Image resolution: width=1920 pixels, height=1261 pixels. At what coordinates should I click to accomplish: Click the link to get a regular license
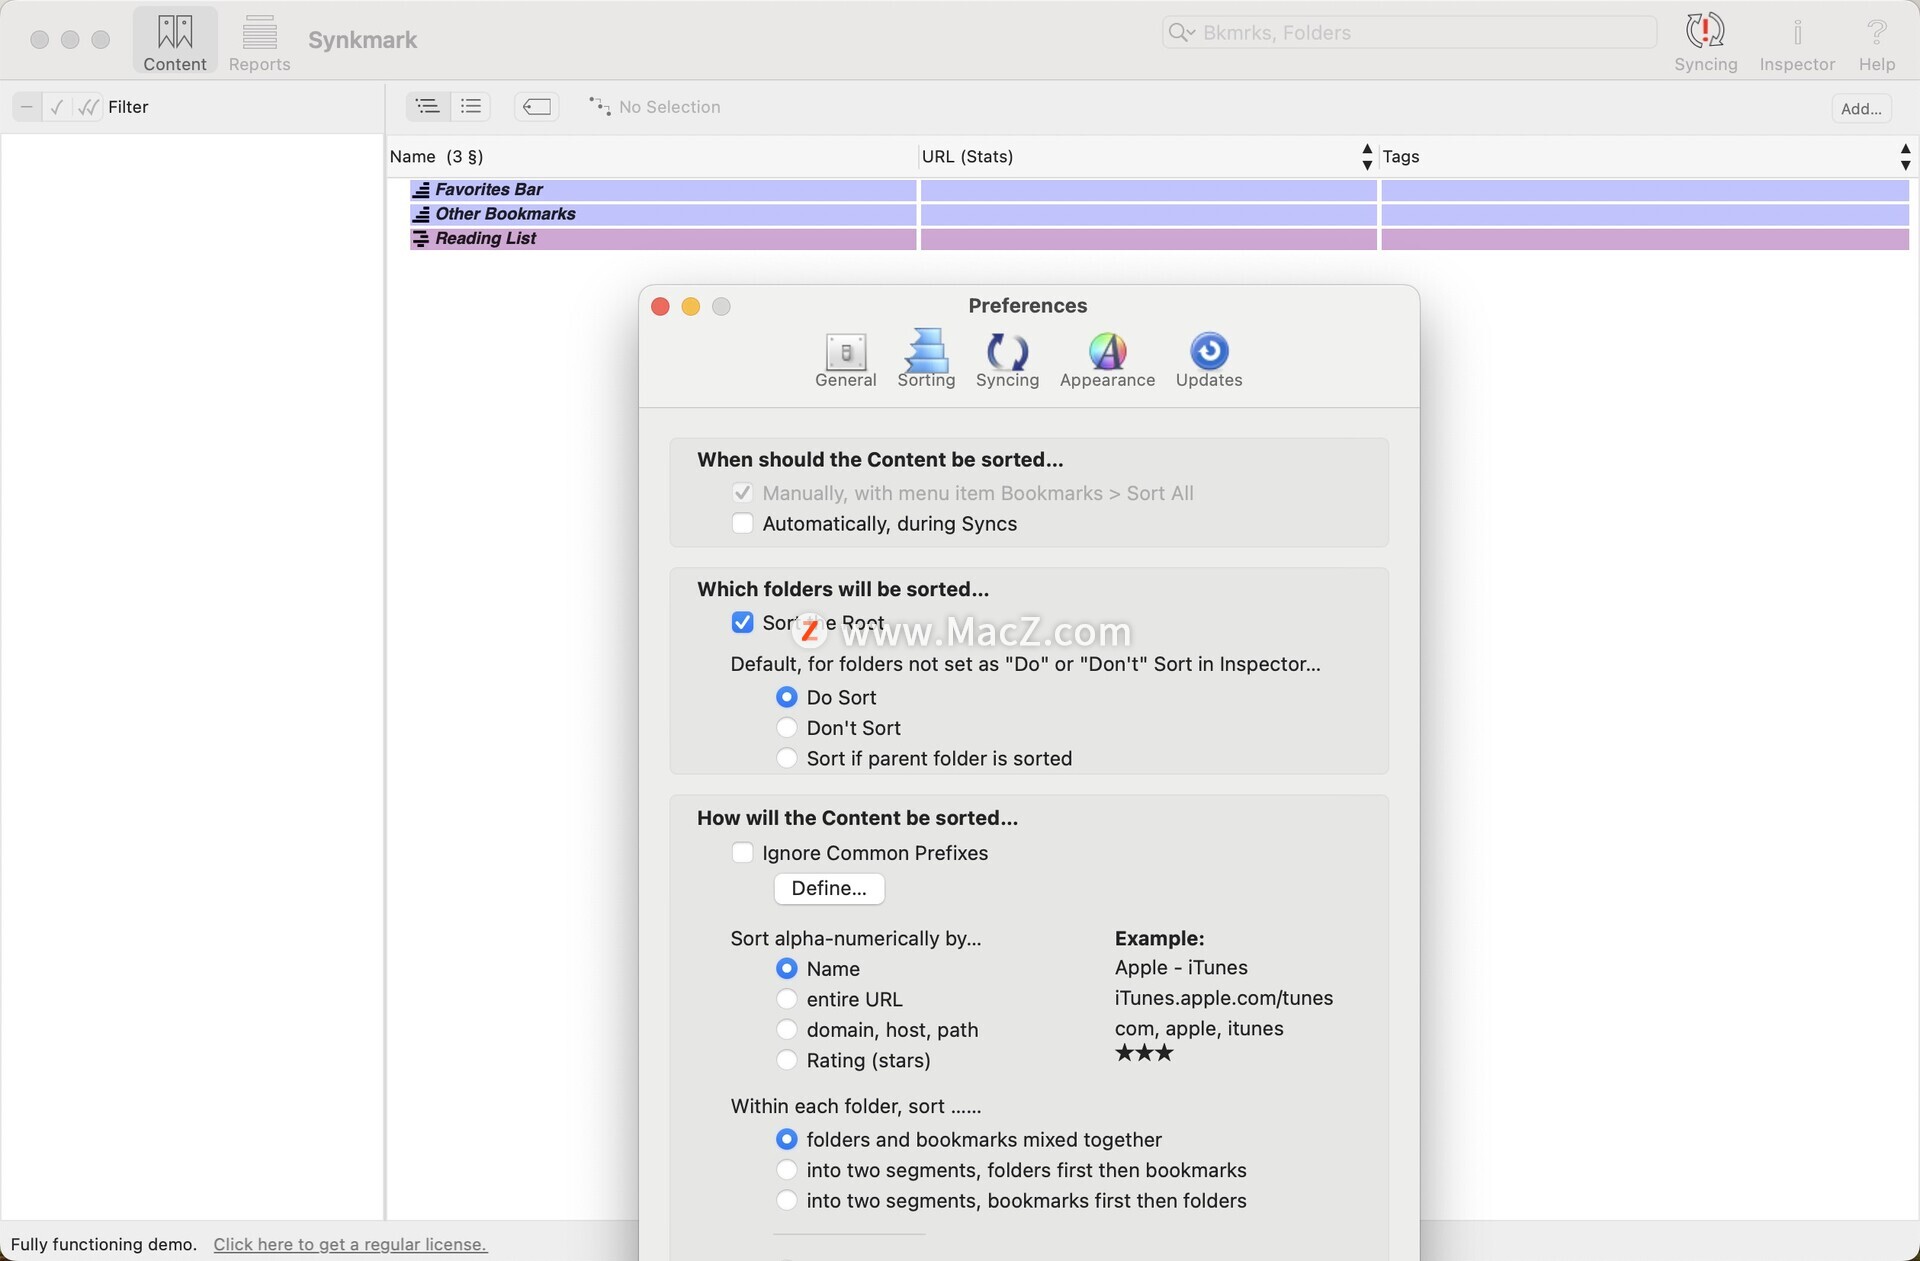(x=350, y=1244)
